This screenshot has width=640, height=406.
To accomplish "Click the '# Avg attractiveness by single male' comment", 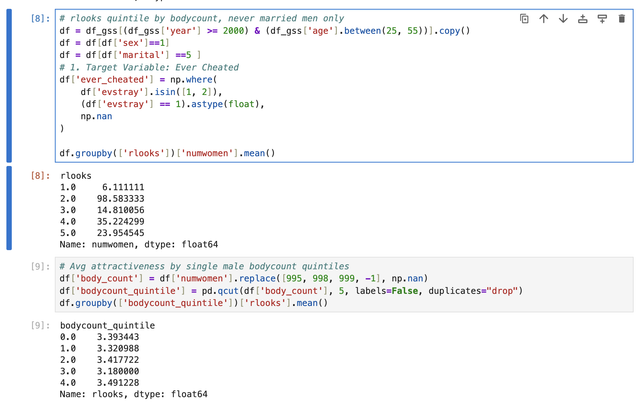I will point(204,266).
